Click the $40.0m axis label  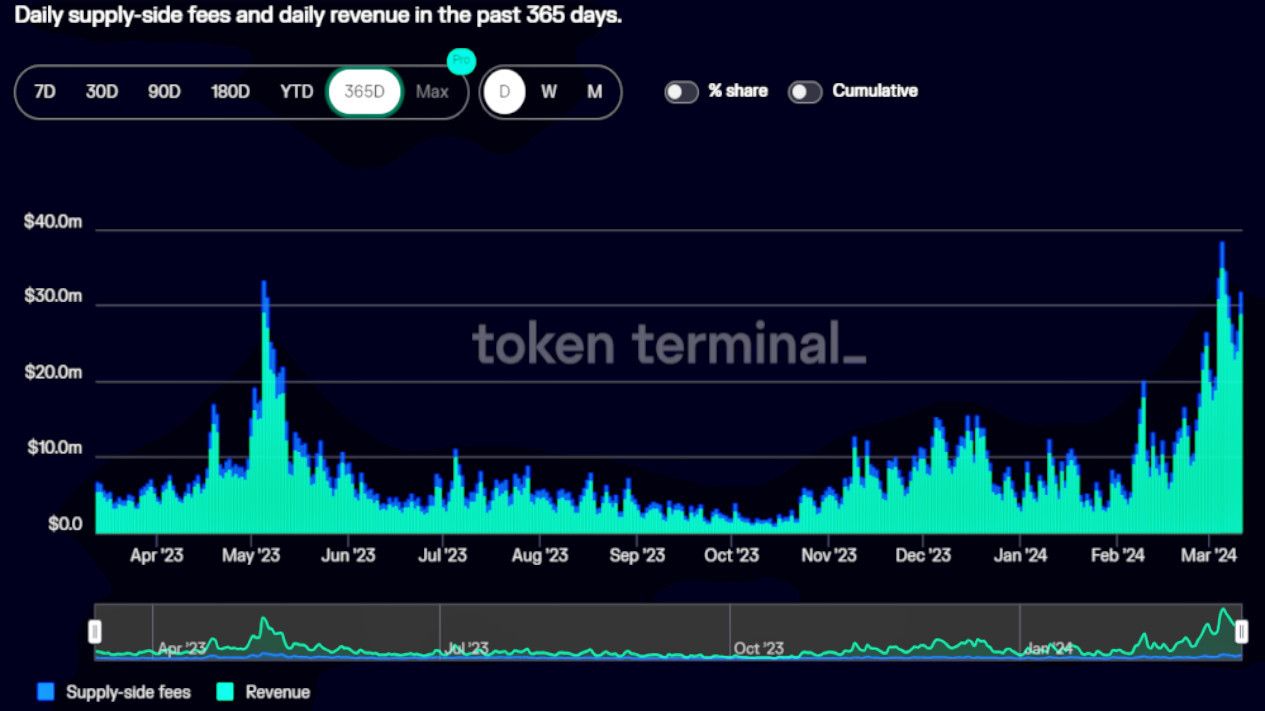pyautogui.click(x=52, y=221)
